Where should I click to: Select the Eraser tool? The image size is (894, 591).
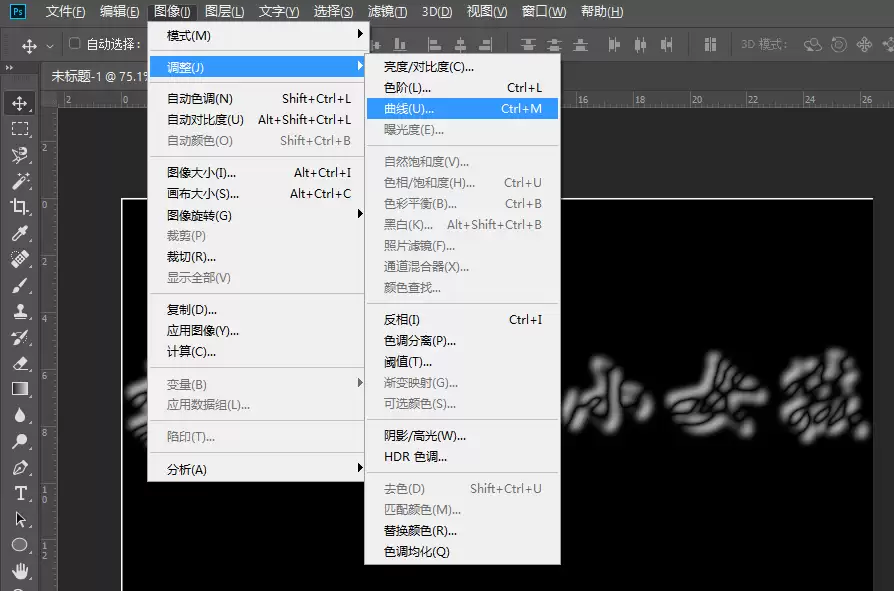20,363
